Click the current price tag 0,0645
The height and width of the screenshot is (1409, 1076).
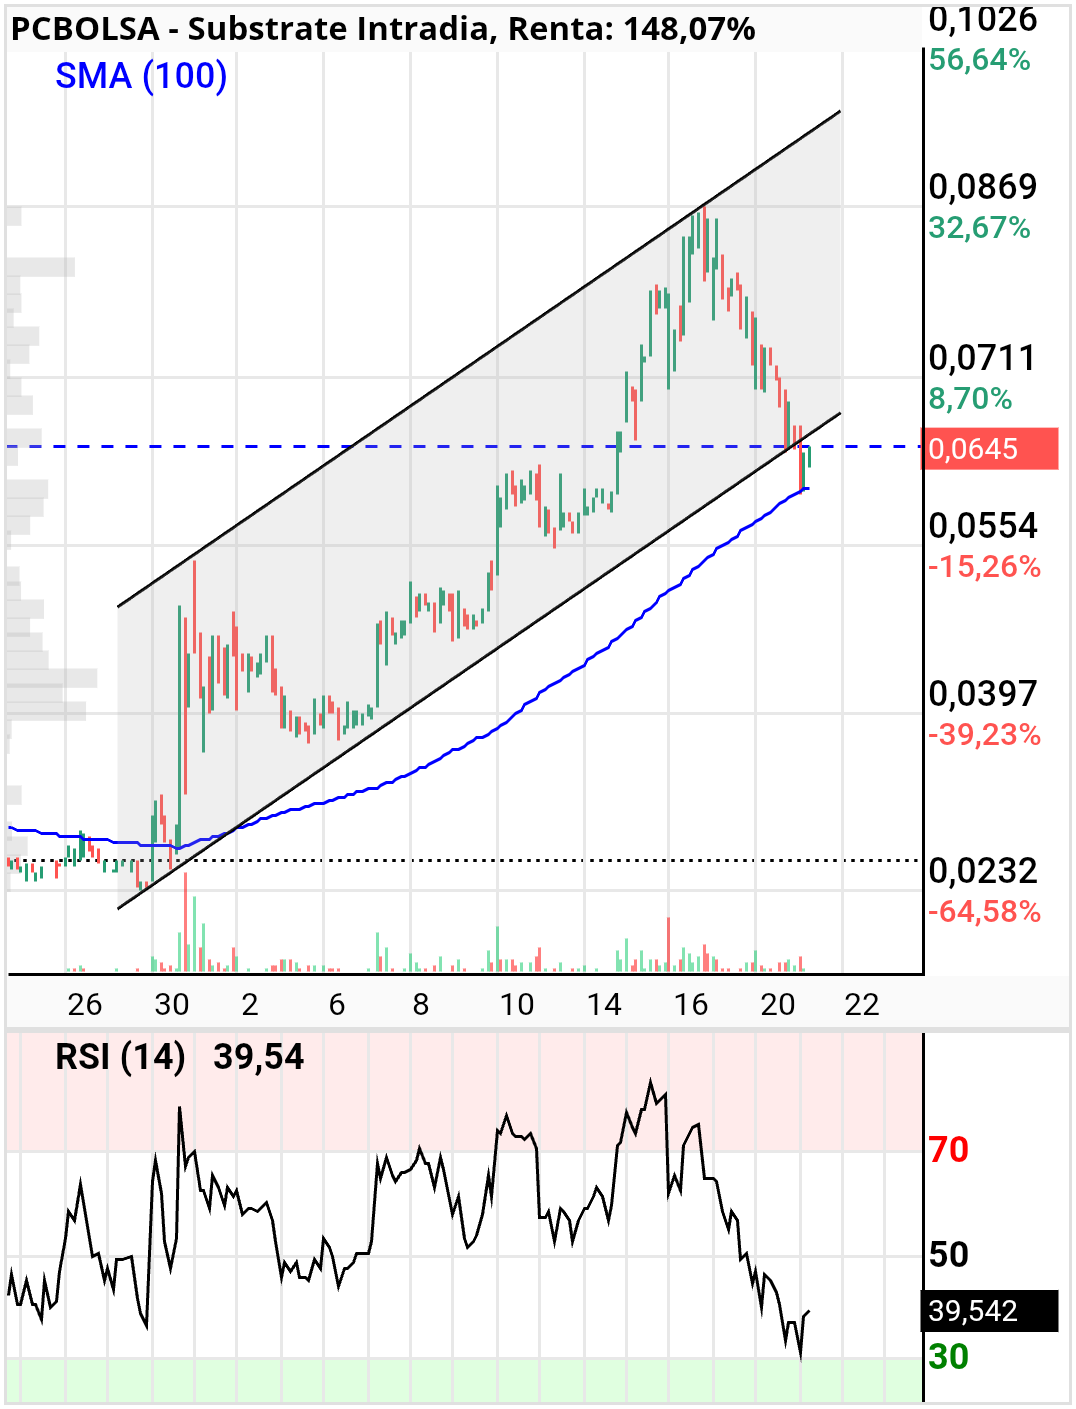pyautogui.click(x=991, y=449)
